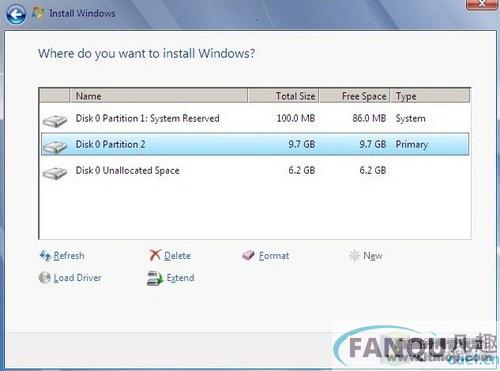This screenshot has width=500, height=371.
Task: Click the pink eraser Format icon
Action: (x=248, y=255)
